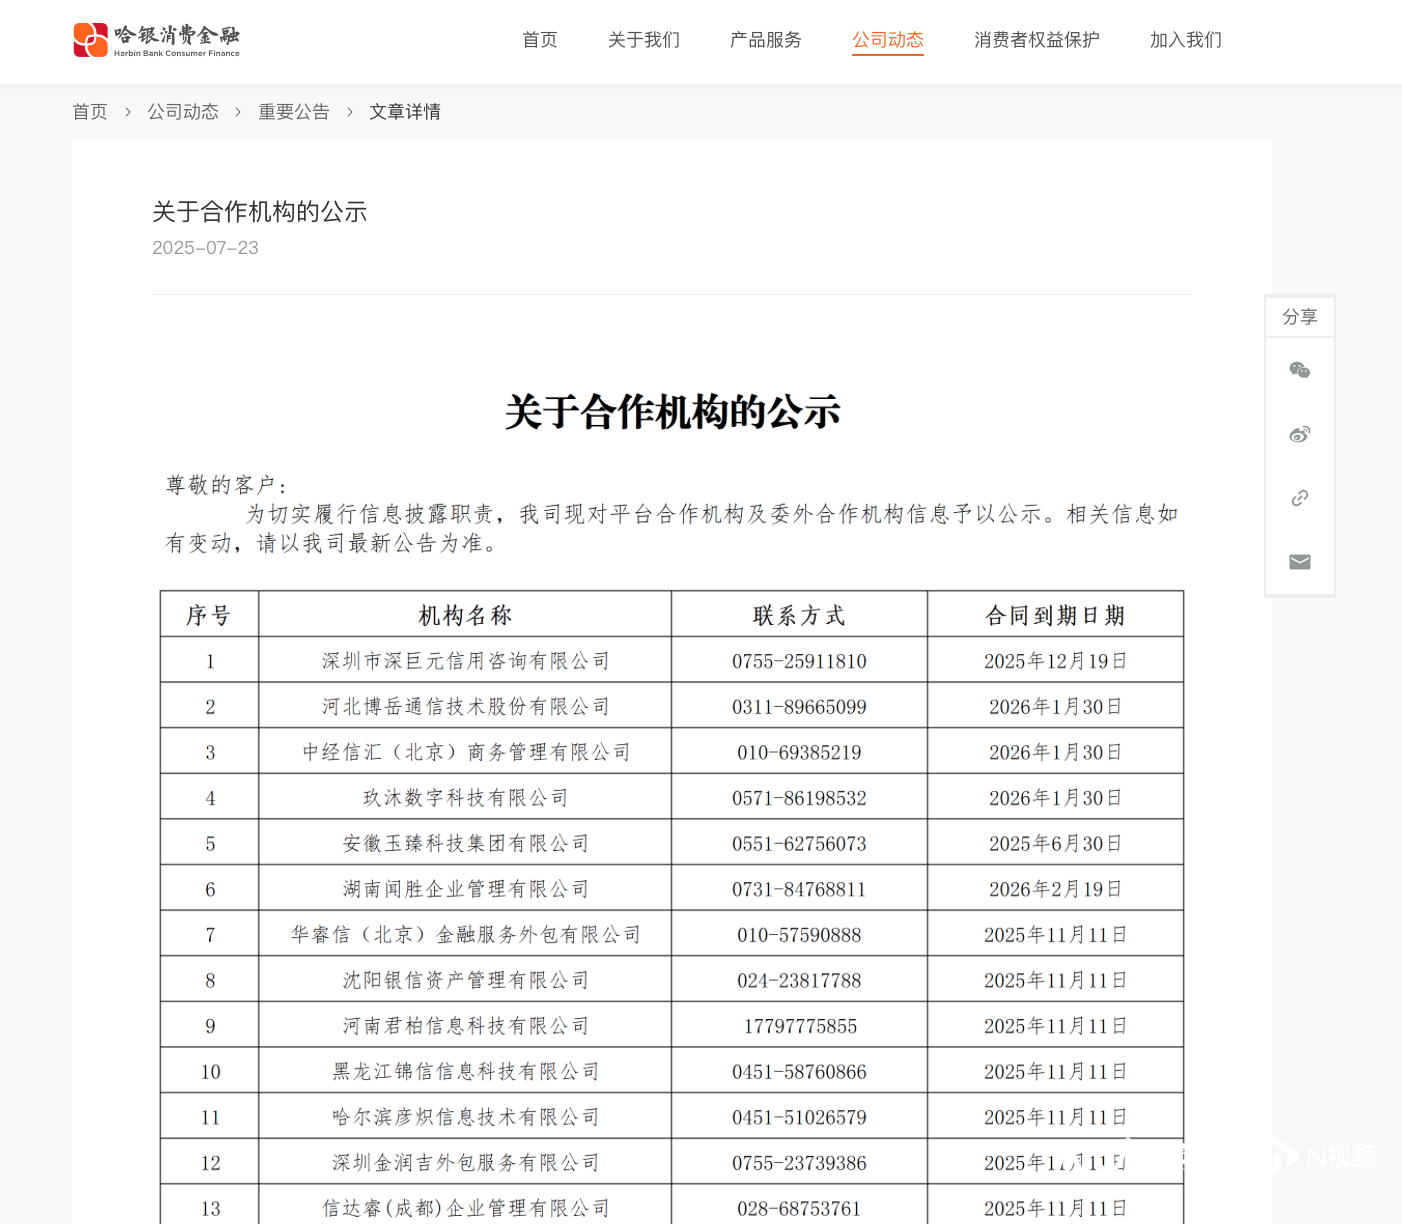Select 公司动态 navigation tab

point(887,40)
